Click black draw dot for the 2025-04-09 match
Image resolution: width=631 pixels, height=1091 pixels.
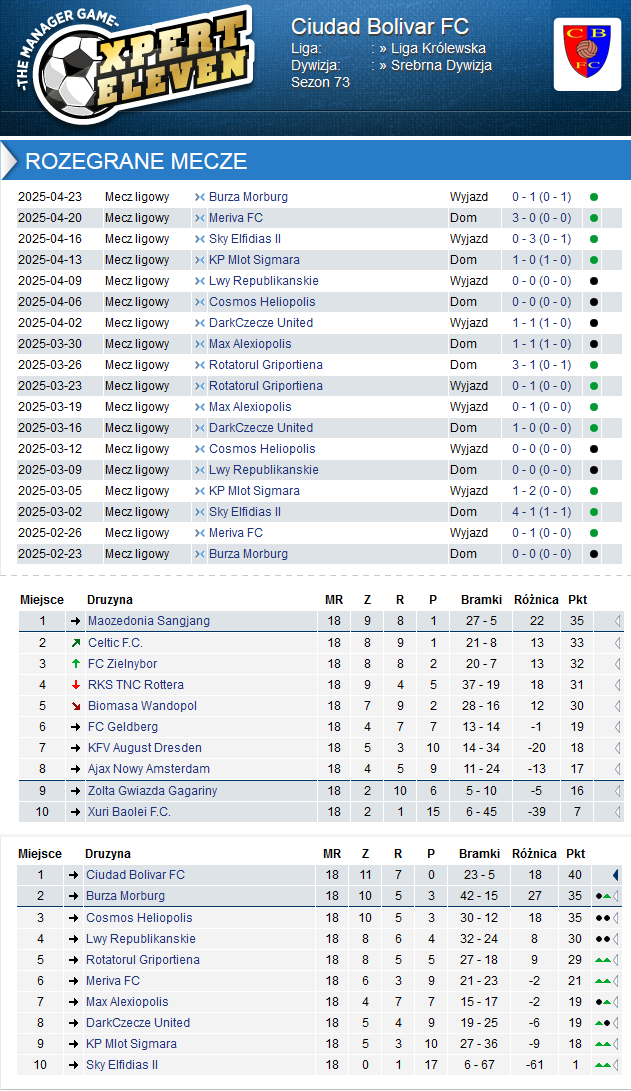click(x=594, y=281)
